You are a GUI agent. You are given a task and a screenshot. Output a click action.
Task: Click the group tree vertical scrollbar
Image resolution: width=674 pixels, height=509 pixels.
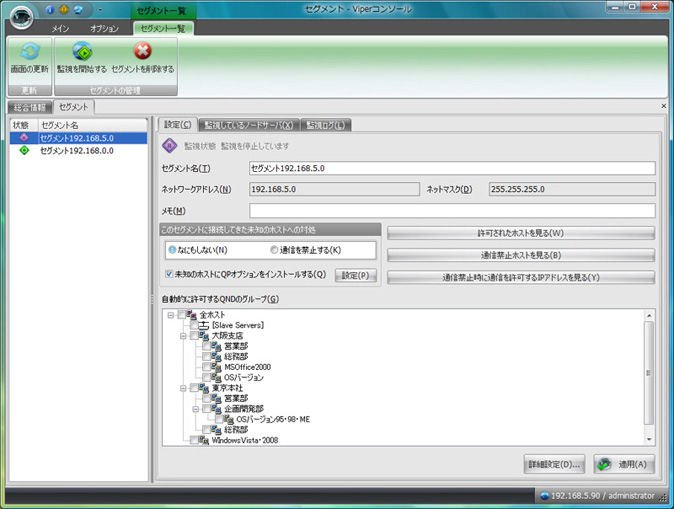click(x=649, y=372)
